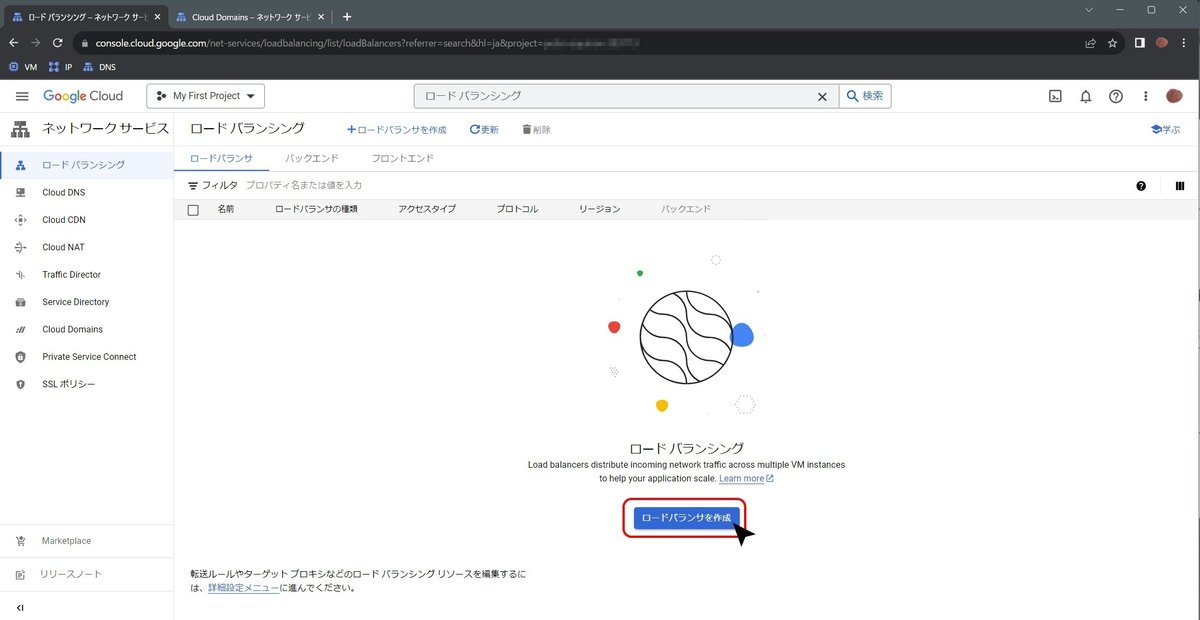Click the blue ロードバランサを作成 button
This screenshot has height=620, width=1200.
click(x=686, y=518)
